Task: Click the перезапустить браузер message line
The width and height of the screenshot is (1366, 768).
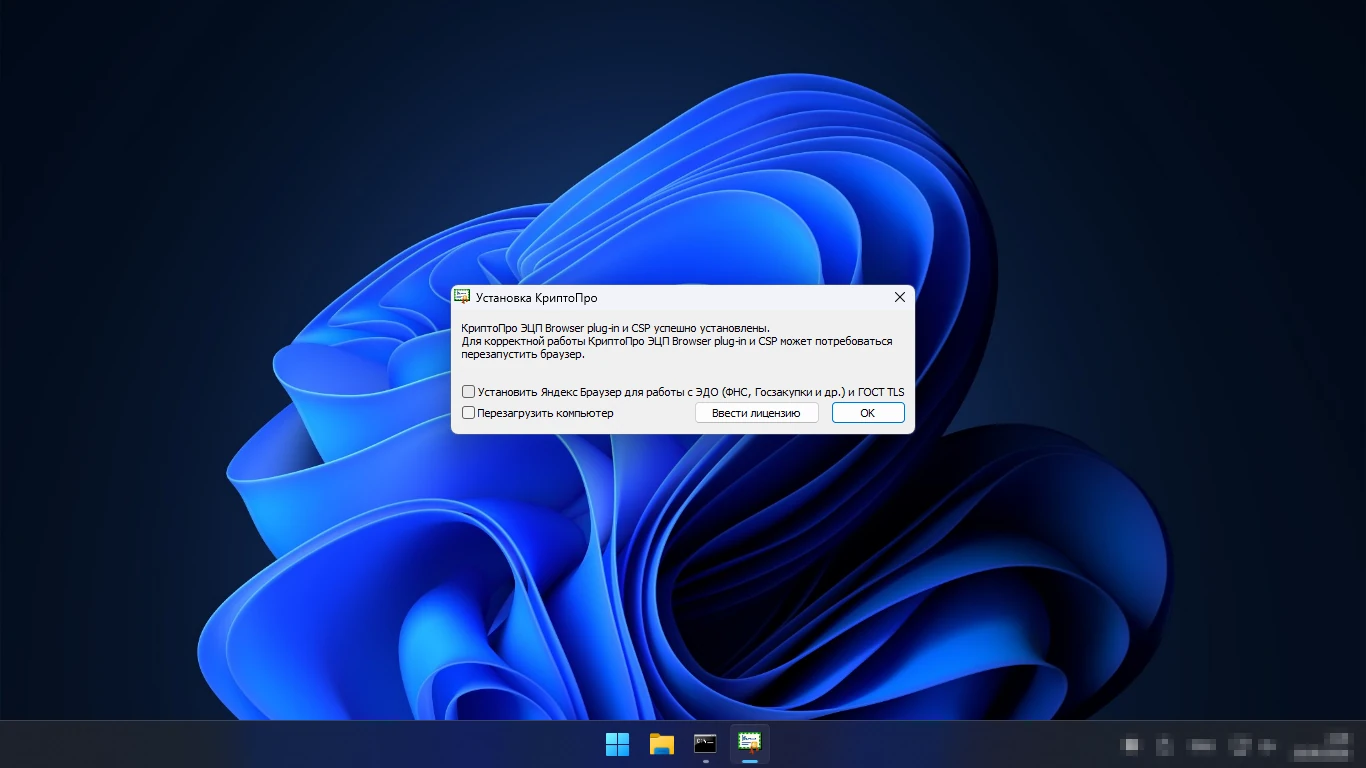Action: point(523,354)
